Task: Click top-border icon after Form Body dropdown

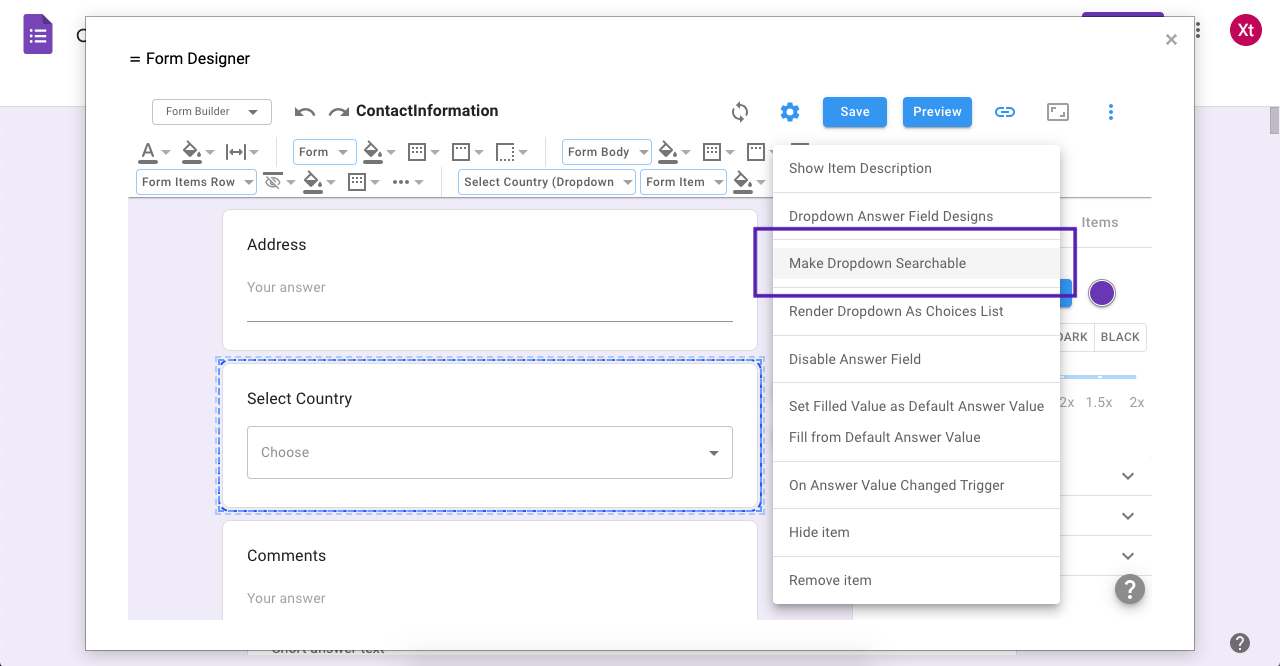Action: pyautogui.click(x=756, y=152)
